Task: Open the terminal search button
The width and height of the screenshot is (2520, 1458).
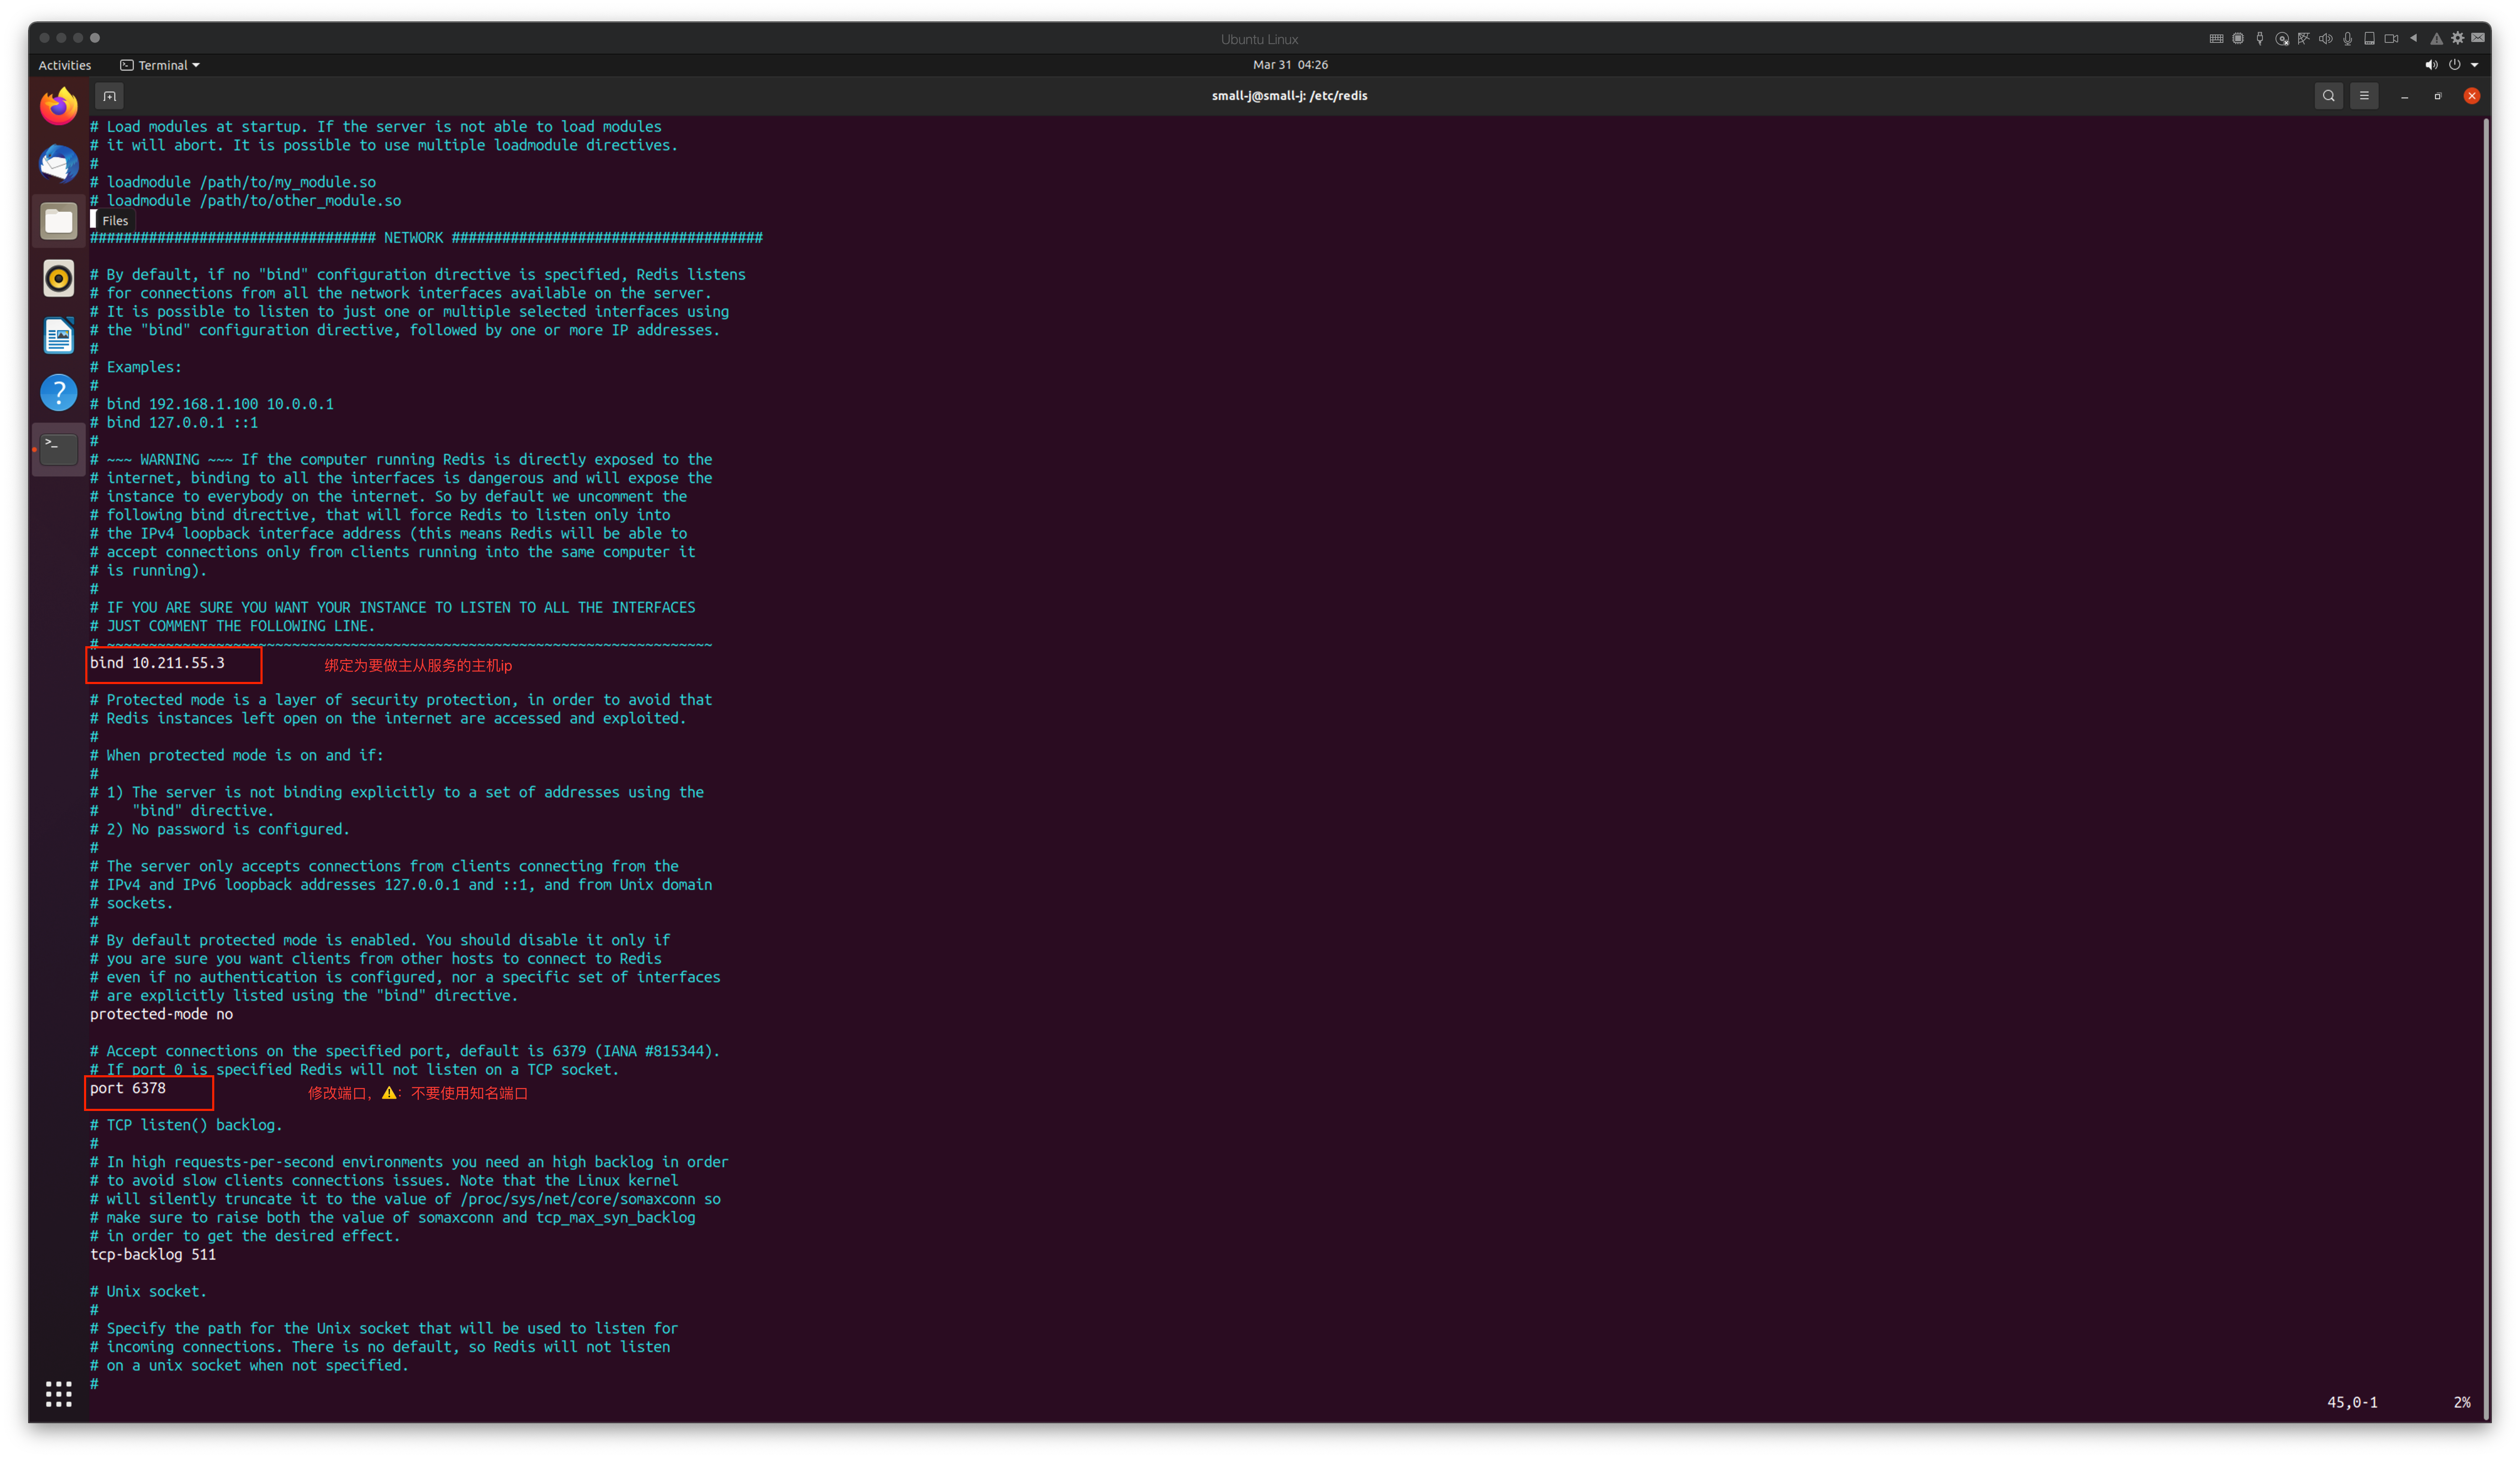Action: coord(2328,96)
